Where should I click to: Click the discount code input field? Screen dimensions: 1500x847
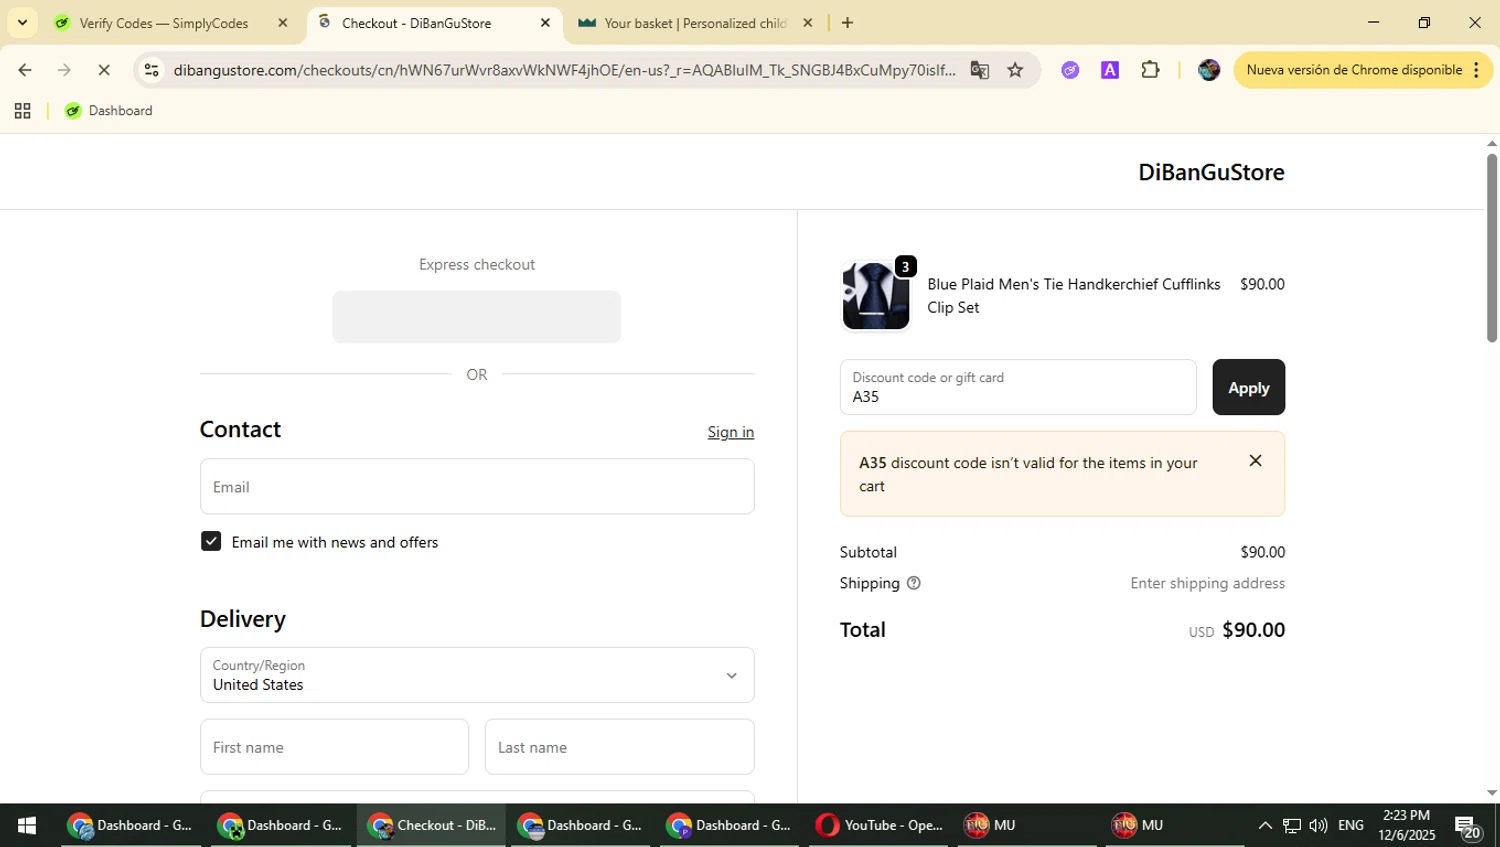(1018, 387)
